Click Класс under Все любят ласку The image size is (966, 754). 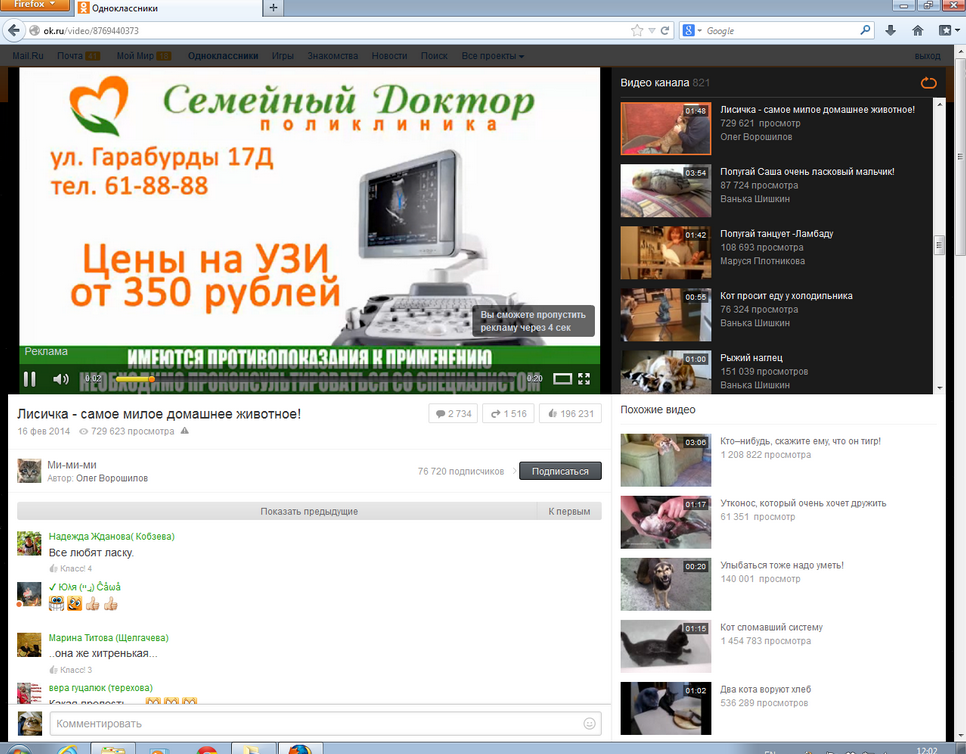click(x=71, y=568)
